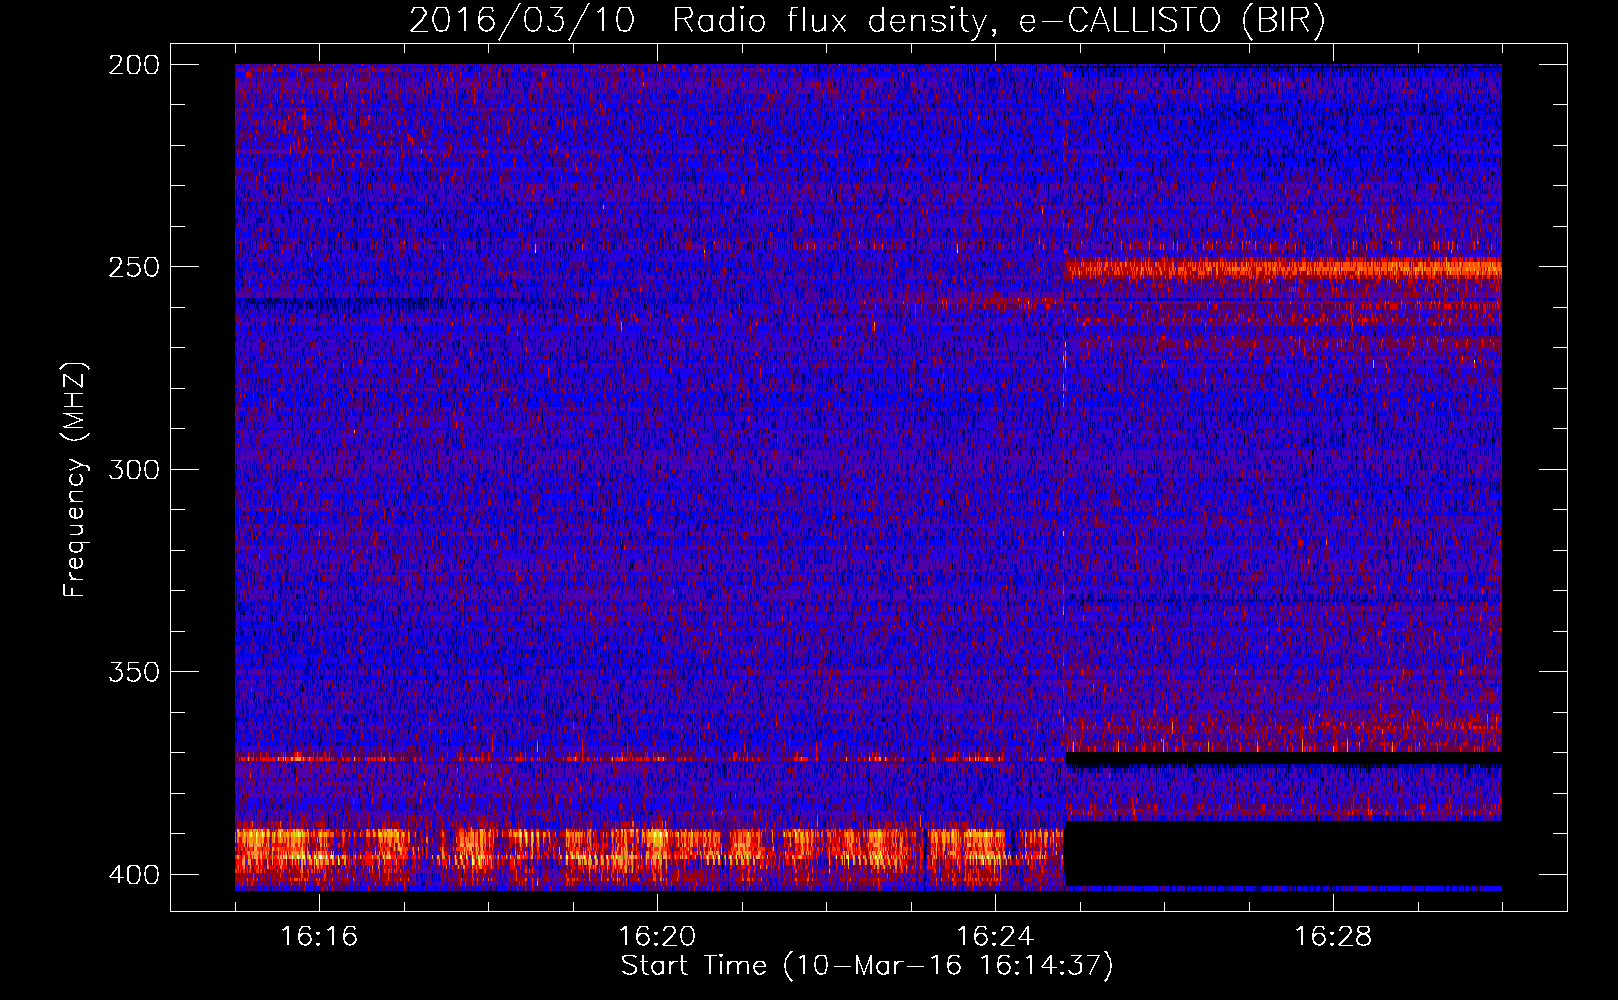Click the 16:24 time tick label

[x=995, y=936]
